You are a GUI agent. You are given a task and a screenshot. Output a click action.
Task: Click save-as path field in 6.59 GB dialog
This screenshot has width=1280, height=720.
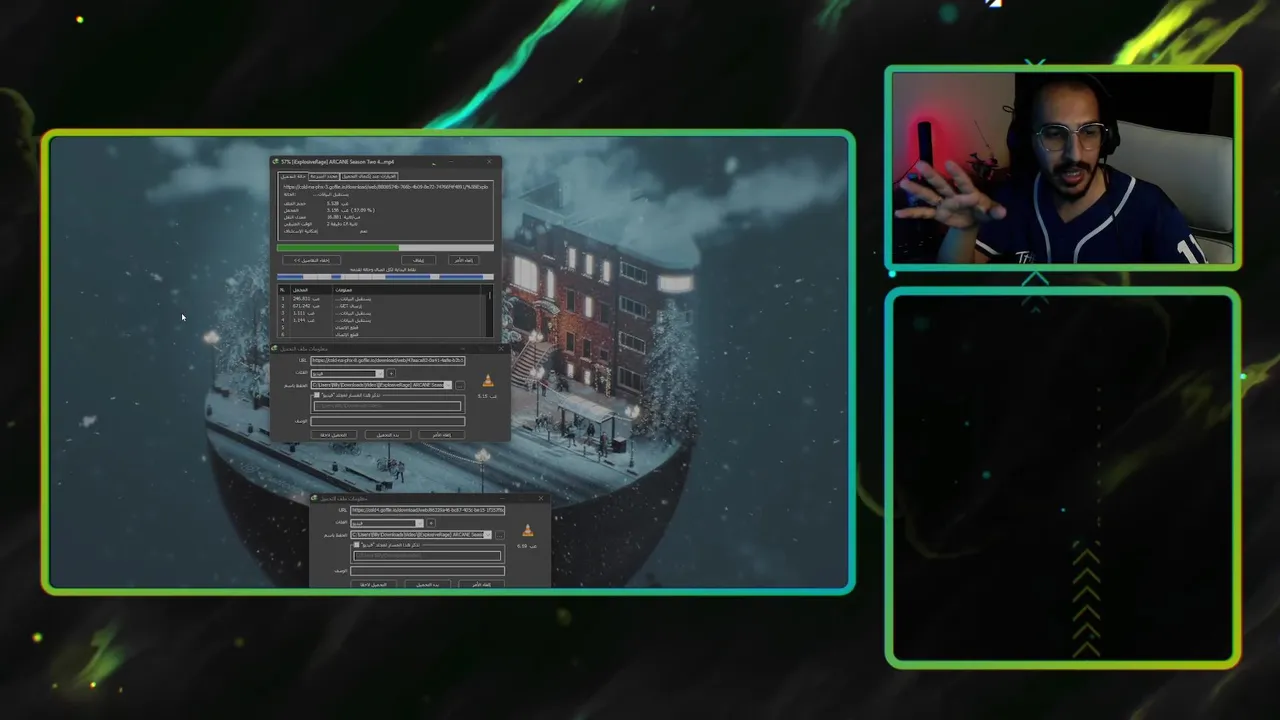pyautogui.click(x=421, y=535)
